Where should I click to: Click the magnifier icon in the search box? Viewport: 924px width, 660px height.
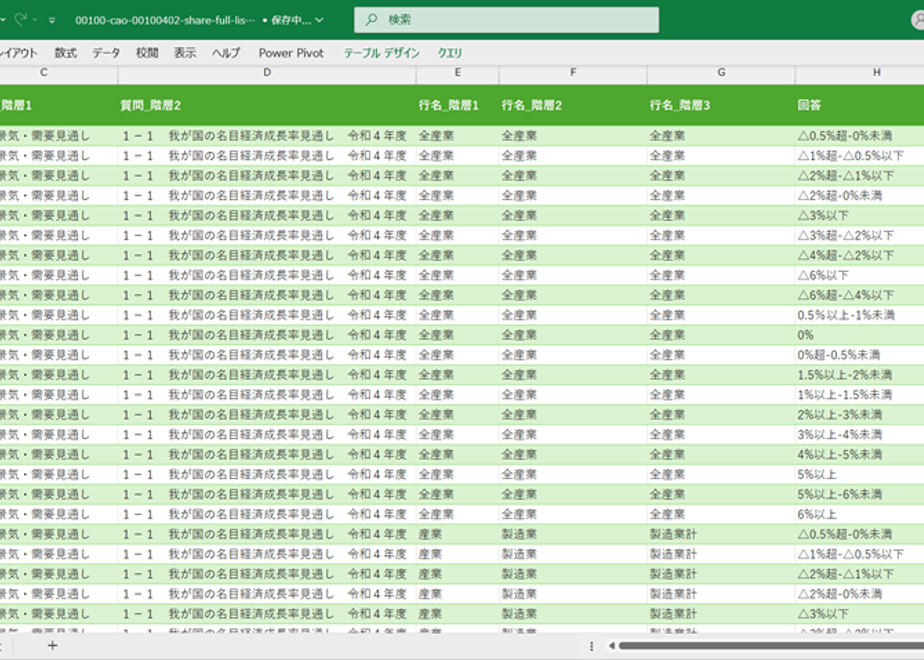(x=371, y=20)
